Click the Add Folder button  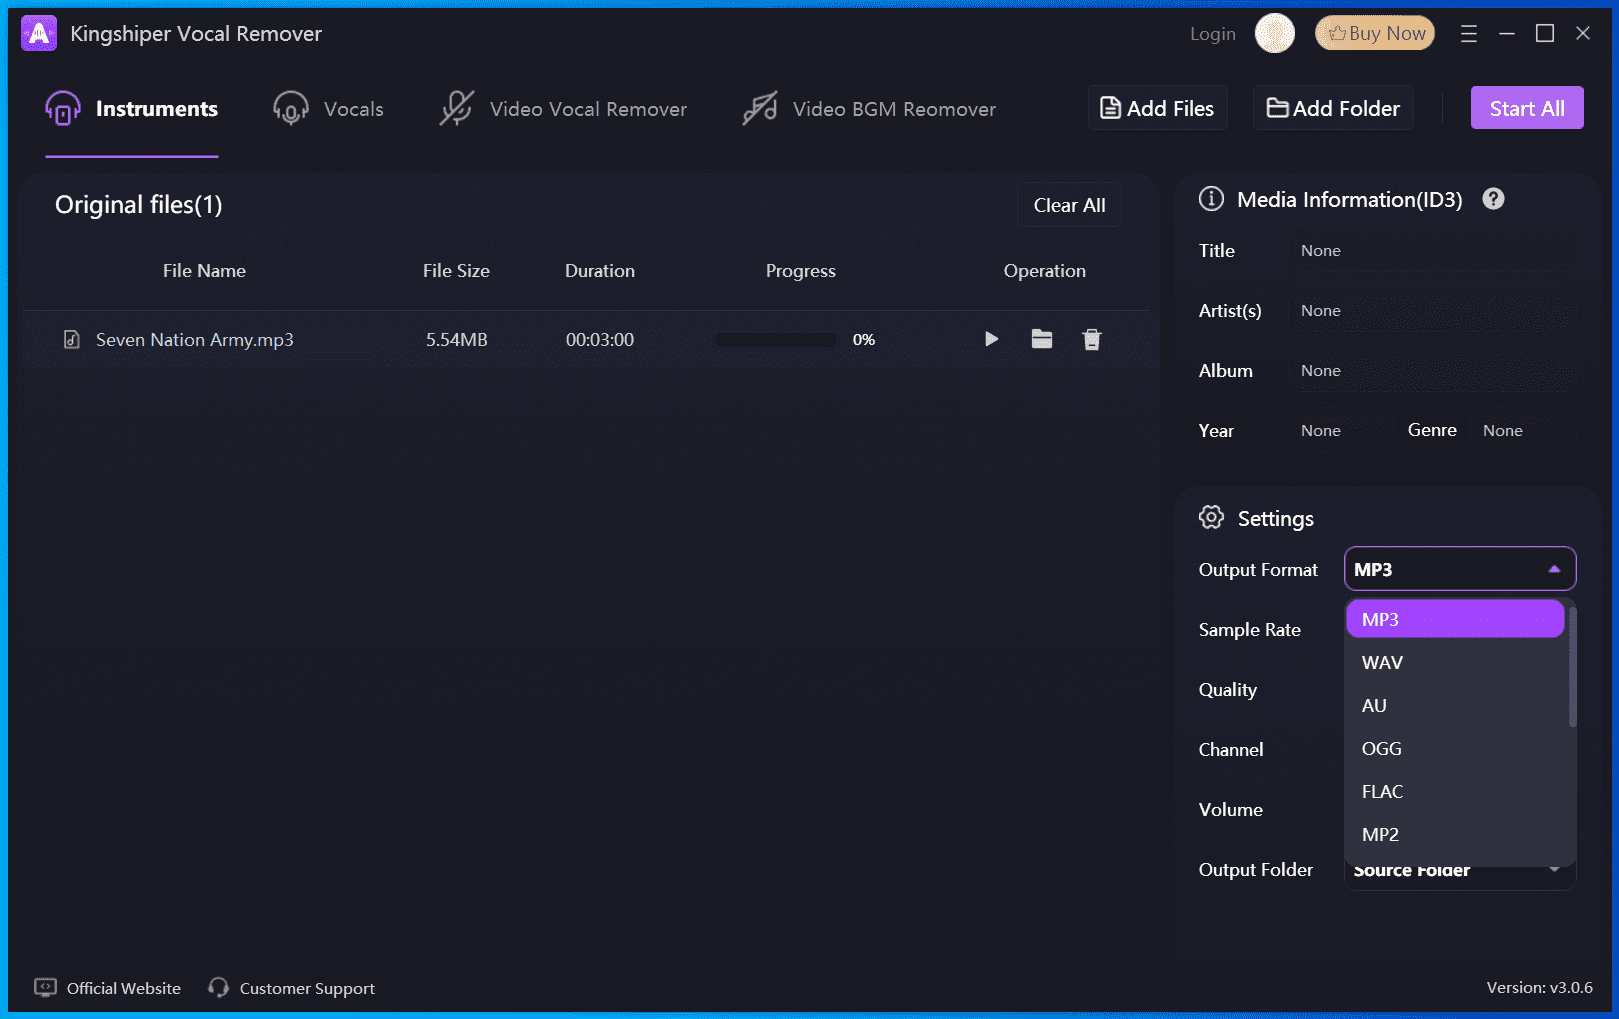click(x=1333, y=108)
